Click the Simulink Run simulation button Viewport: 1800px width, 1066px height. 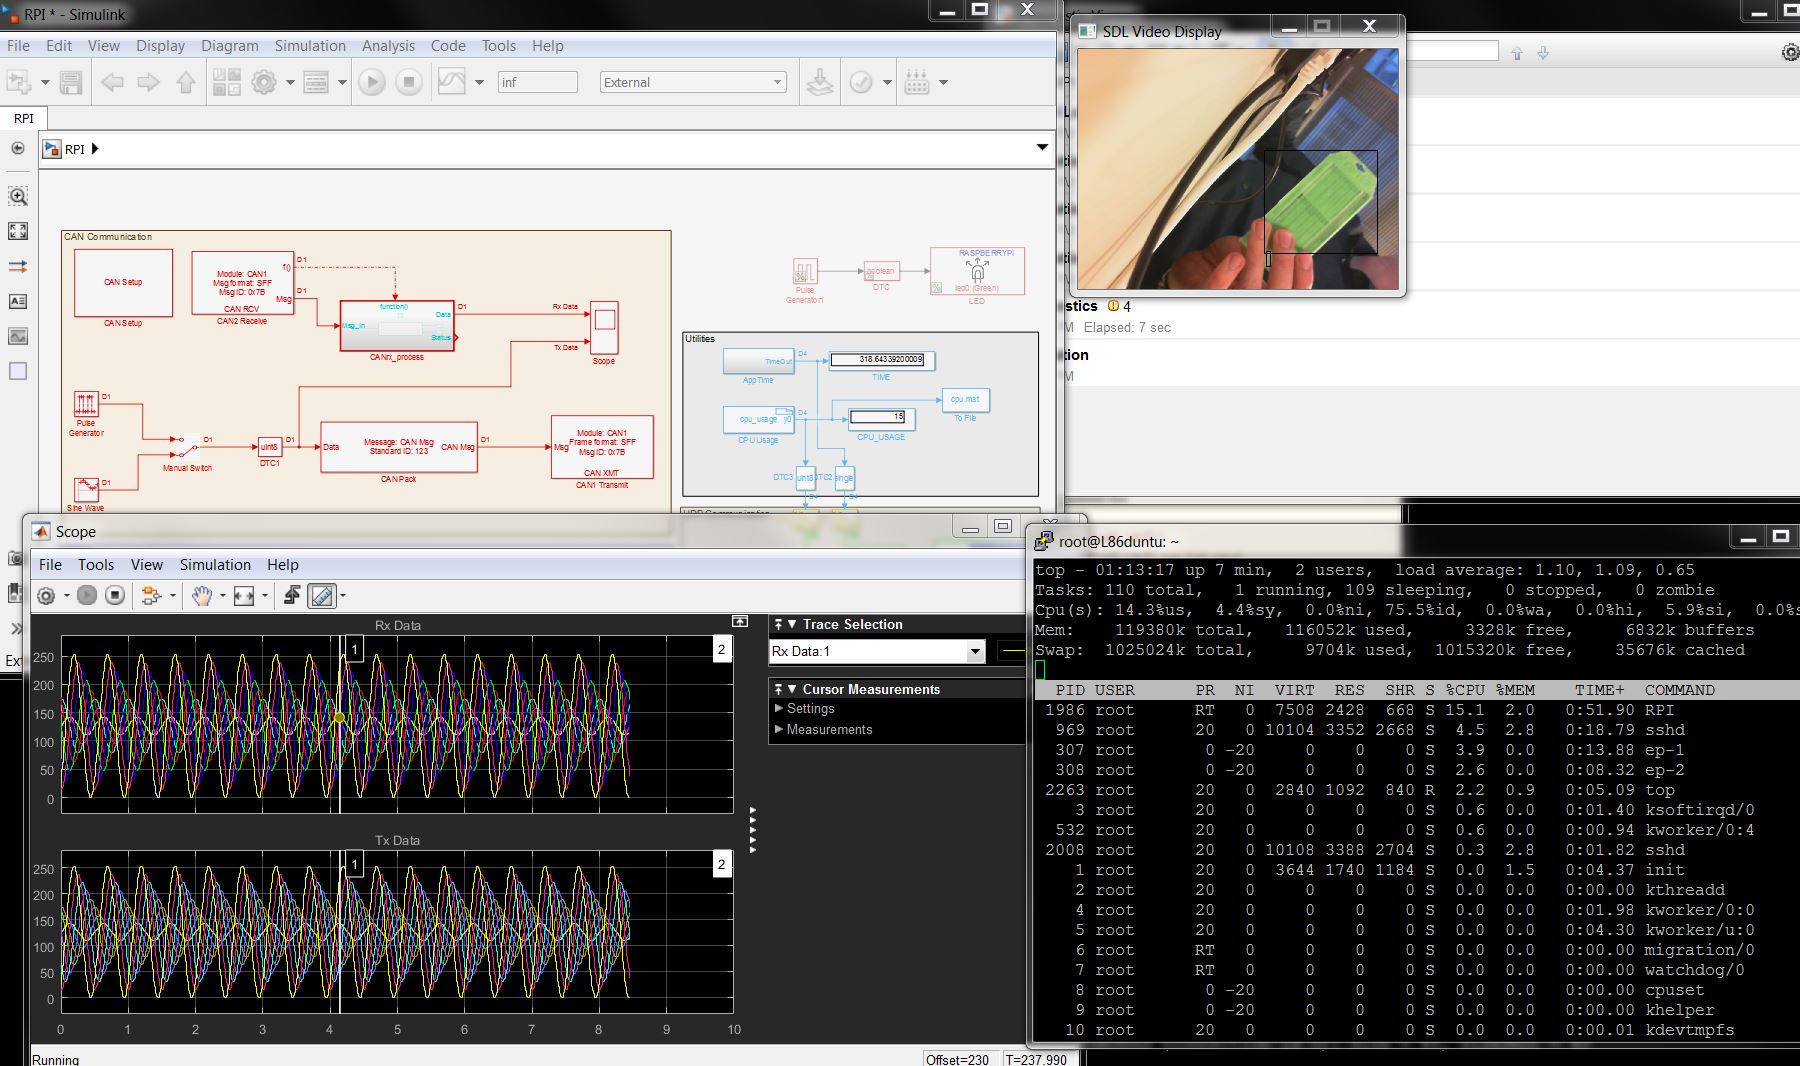tap(371, 82)
